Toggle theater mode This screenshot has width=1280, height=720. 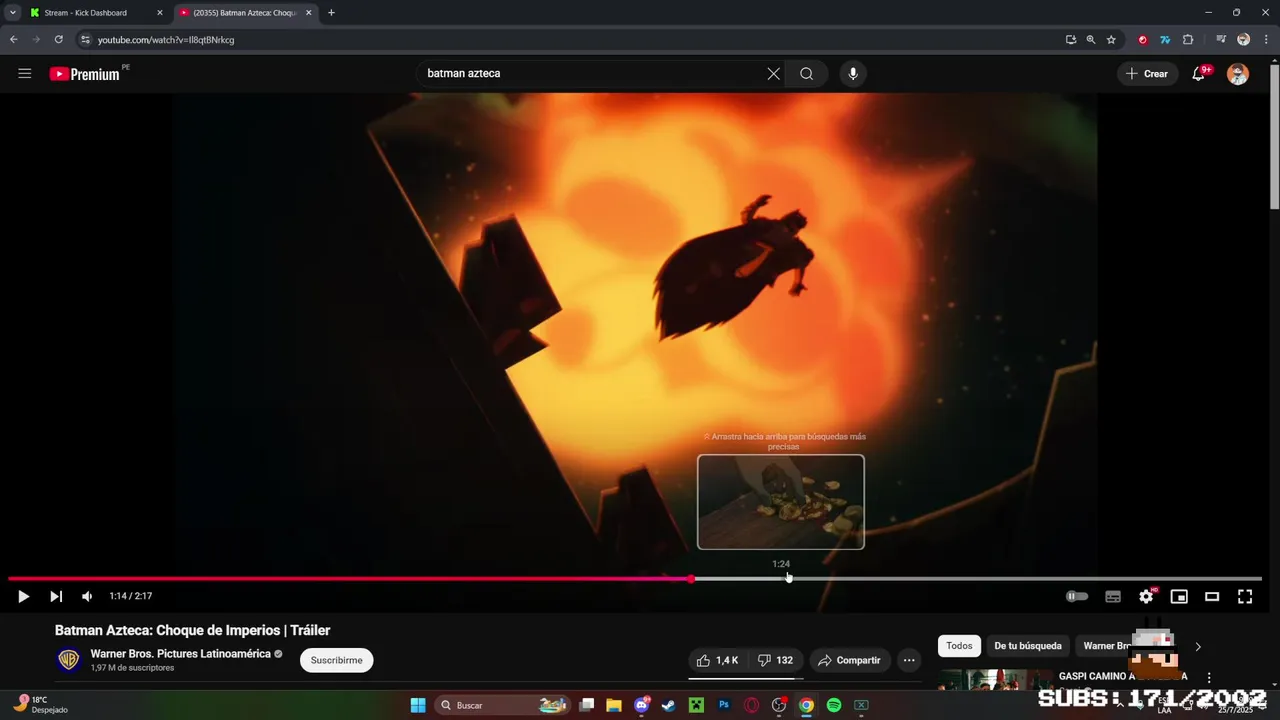[1212, 597]
